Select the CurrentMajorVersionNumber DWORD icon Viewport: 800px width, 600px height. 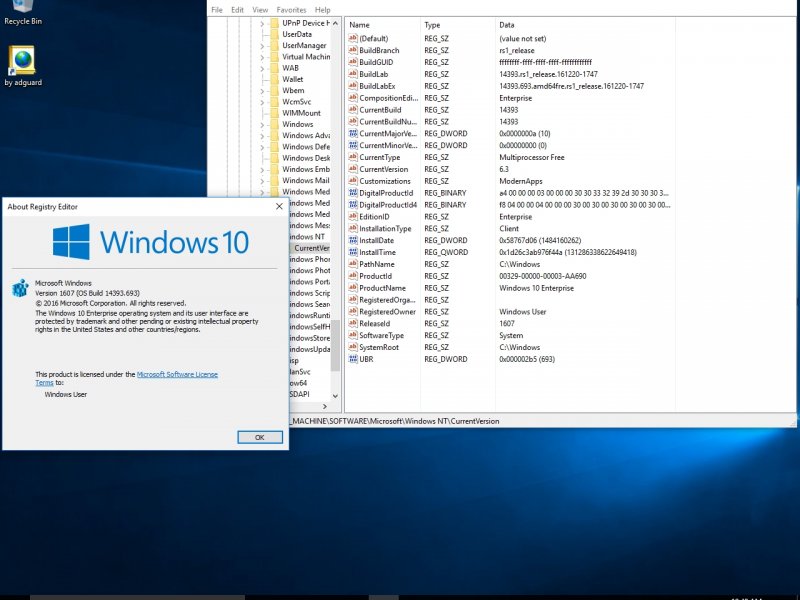point(353,133)
